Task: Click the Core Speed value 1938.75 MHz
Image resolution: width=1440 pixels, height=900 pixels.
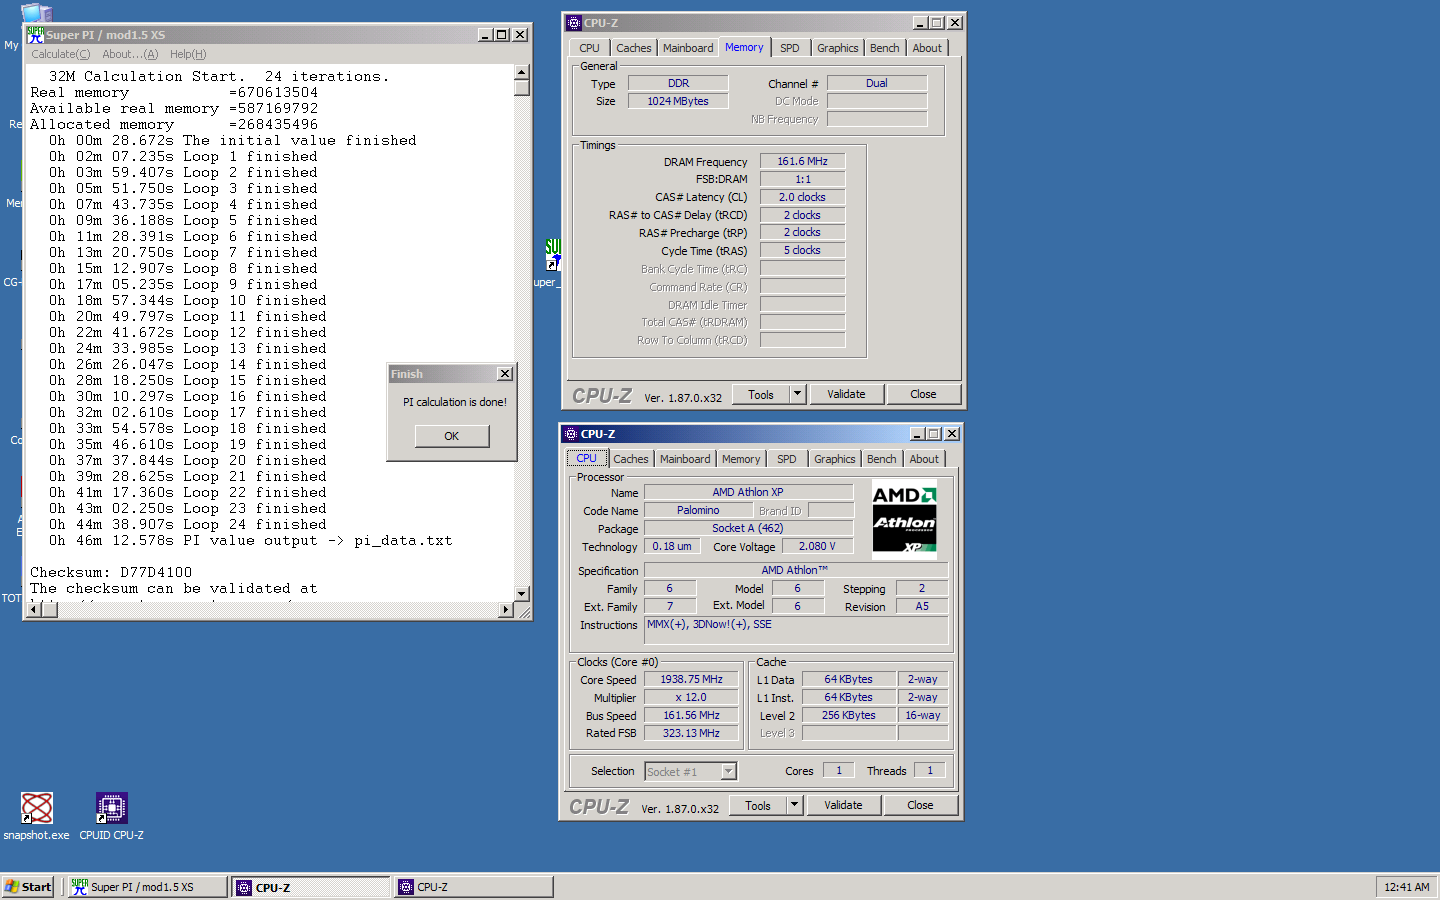Action: pos(691,679)
